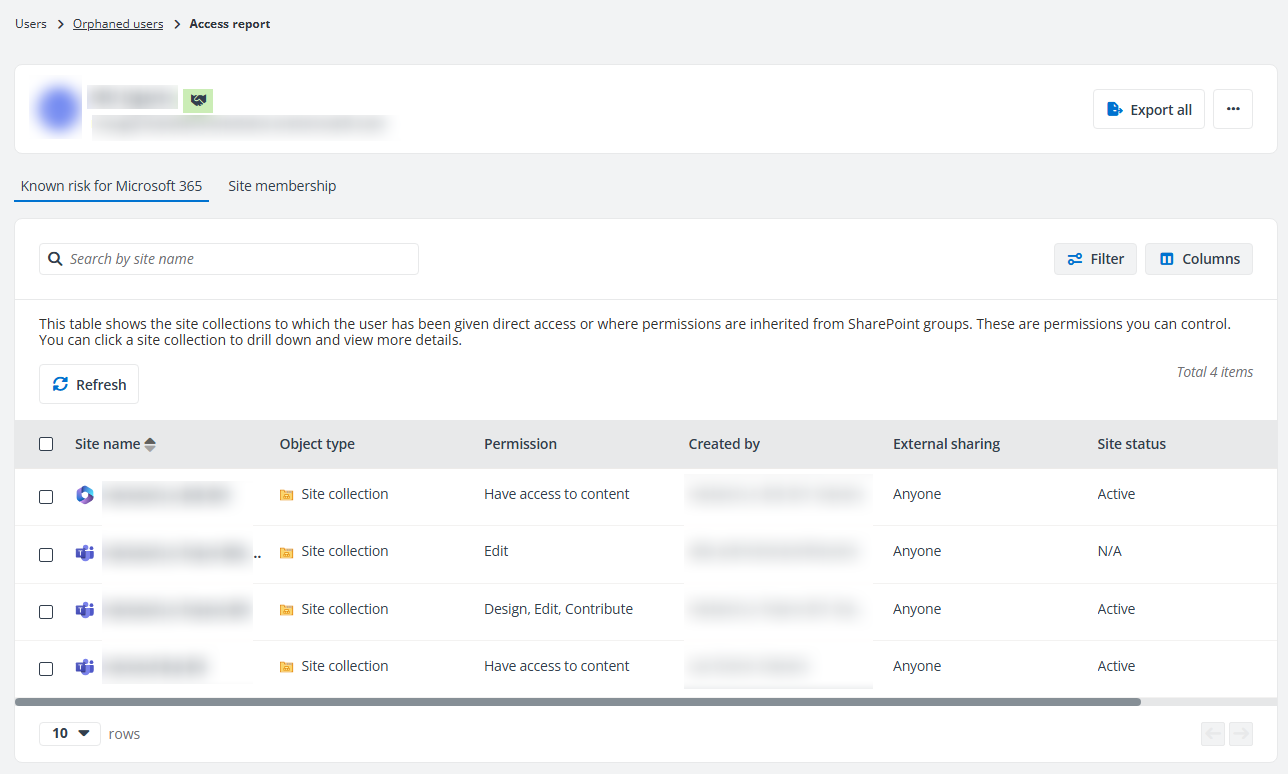Open the rows-per-page dropdown showing 10
The height and width of the screenshot is (774, 1288).
coord(69,733)
